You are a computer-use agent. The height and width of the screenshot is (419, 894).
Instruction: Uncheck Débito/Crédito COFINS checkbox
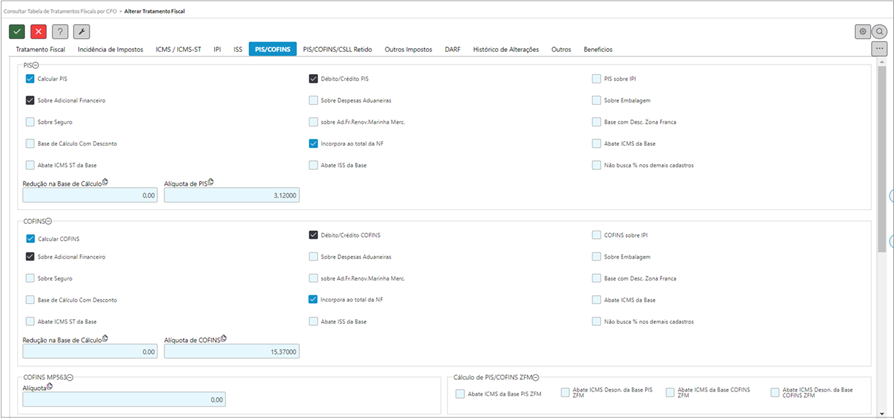tap(314, 235)
